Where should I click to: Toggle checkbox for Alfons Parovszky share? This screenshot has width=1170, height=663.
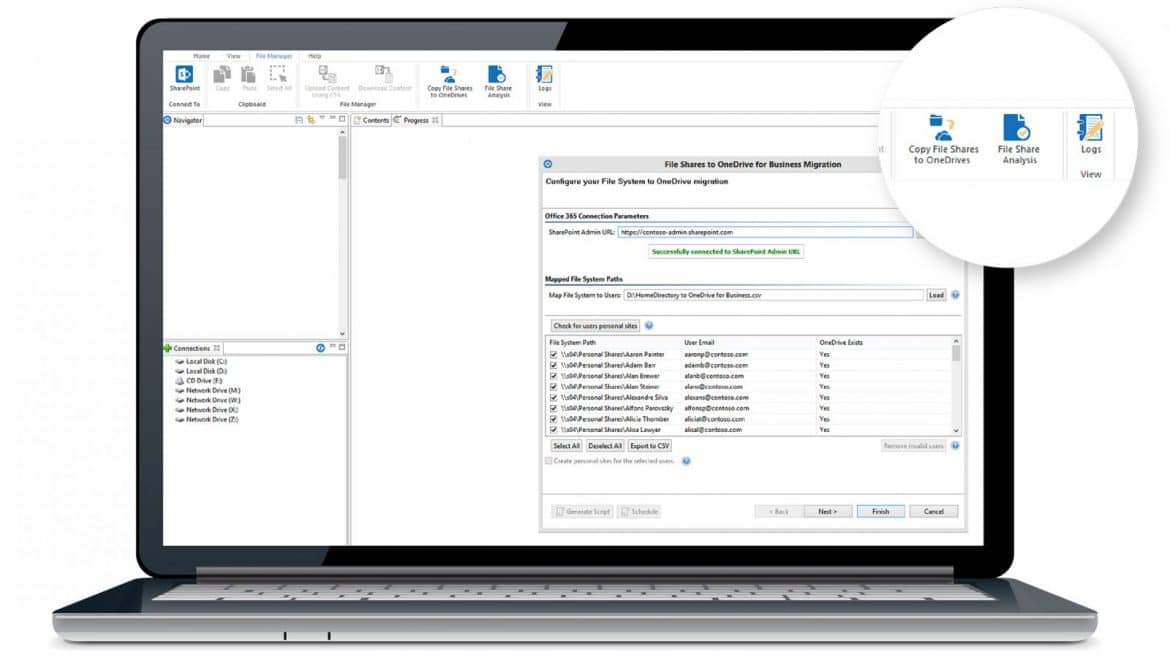pos(554,408)
